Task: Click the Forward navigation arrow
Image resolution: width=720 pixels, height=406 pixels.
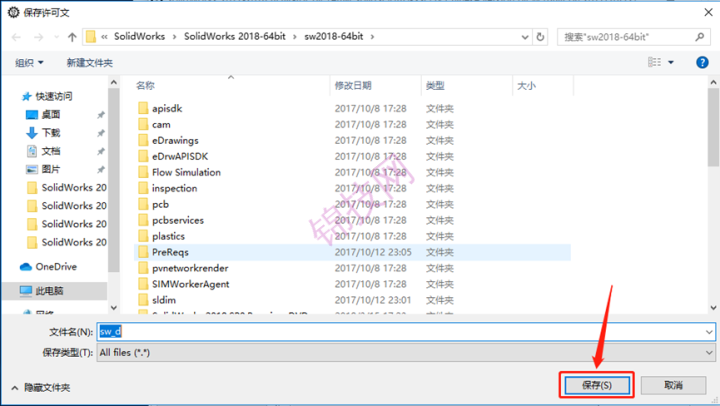Action: (x=39, y=37)
